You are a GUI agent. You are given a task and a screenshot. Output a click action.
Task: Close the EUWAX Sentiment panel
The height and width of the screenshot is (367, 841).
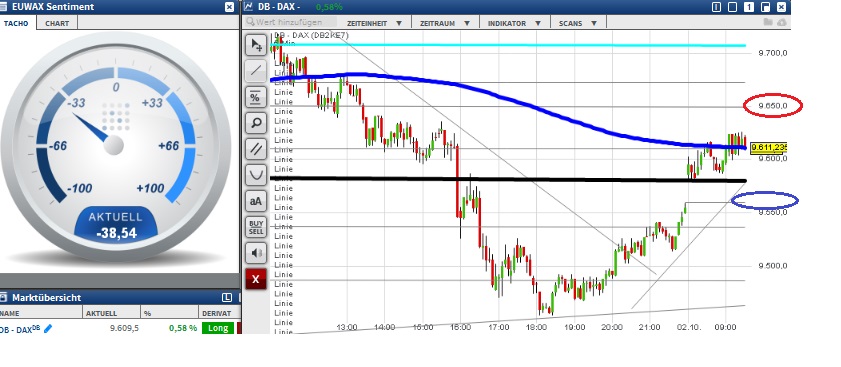pyautogui.click(x=230, y=7)
